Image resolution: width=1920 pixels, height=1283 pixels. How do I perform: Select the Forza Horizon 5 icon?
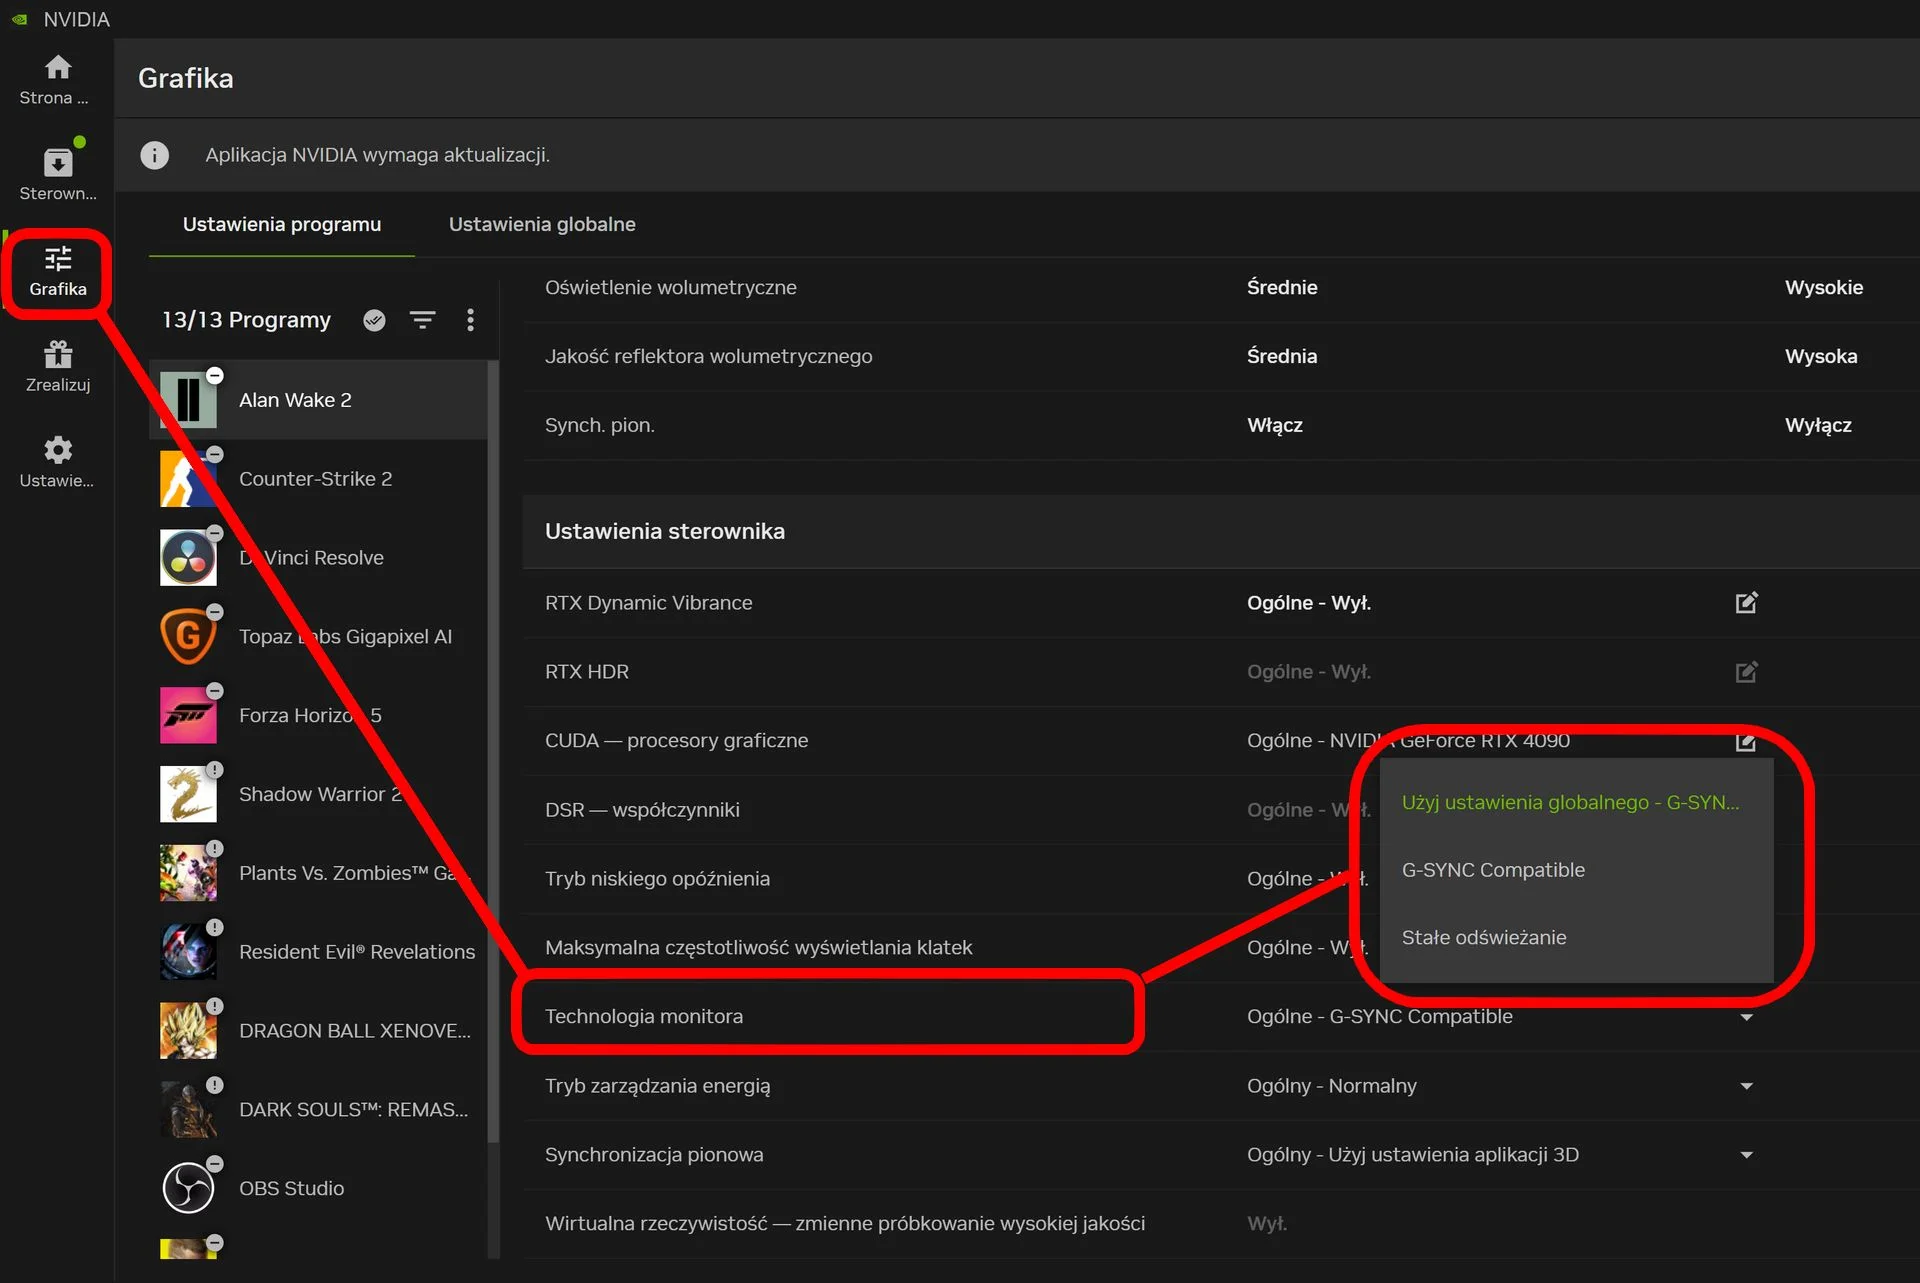(x=188, y=716)
